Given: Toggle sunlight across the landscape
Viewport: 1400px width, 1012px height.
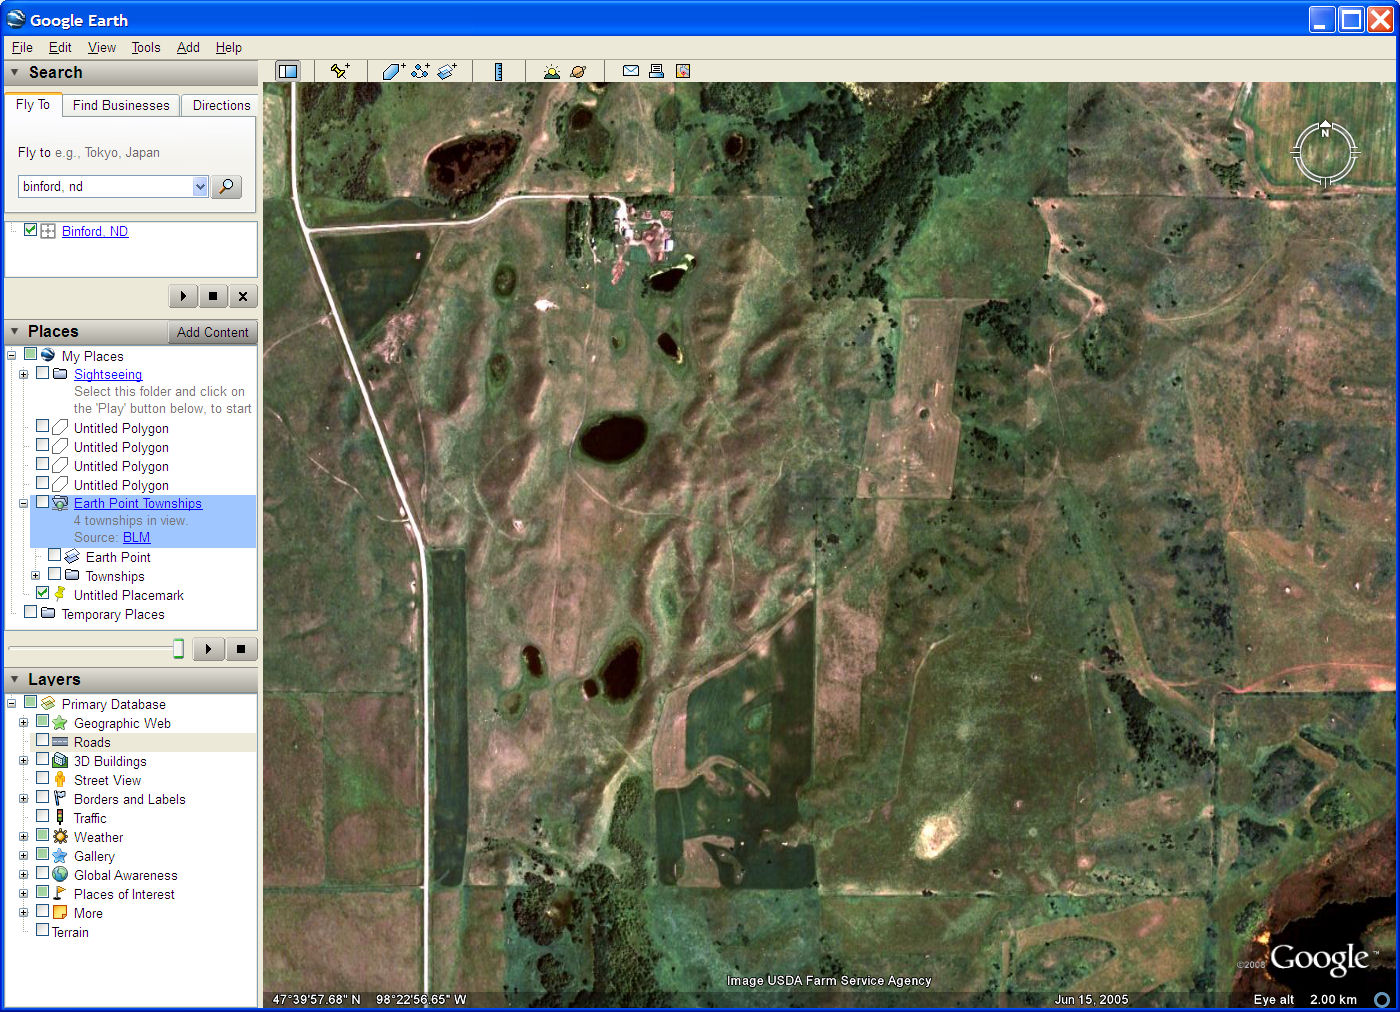Looking at the screenshot, I should click(x=551, y=71).
